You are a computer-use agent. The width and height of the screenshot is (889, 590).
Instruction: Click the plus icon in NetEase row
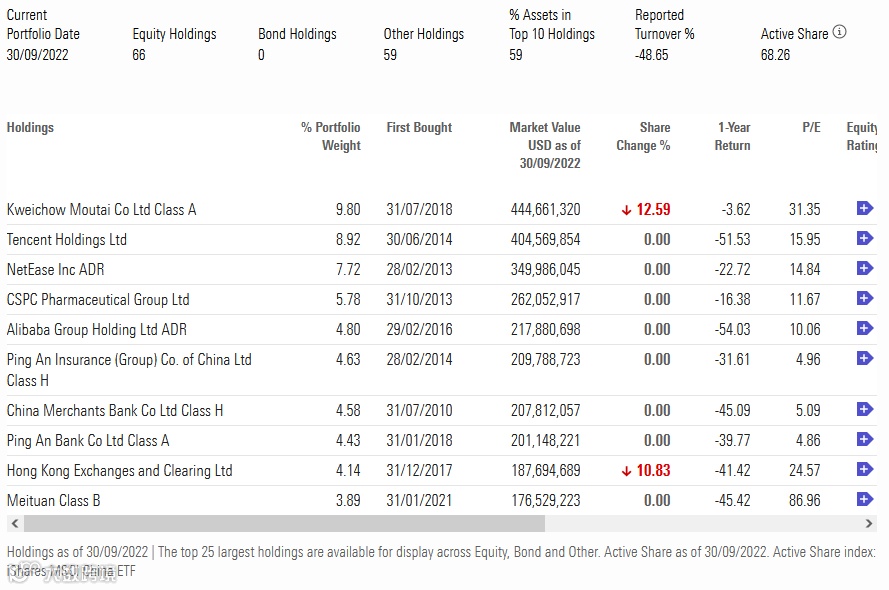pyautogui.click(x=865, y=269)
